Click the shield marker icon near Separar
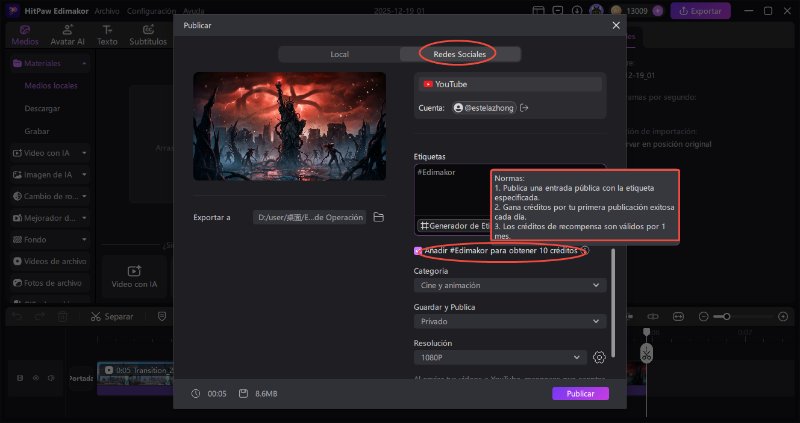The height and width of the screenshot is (423, 800). pos(162,317)
